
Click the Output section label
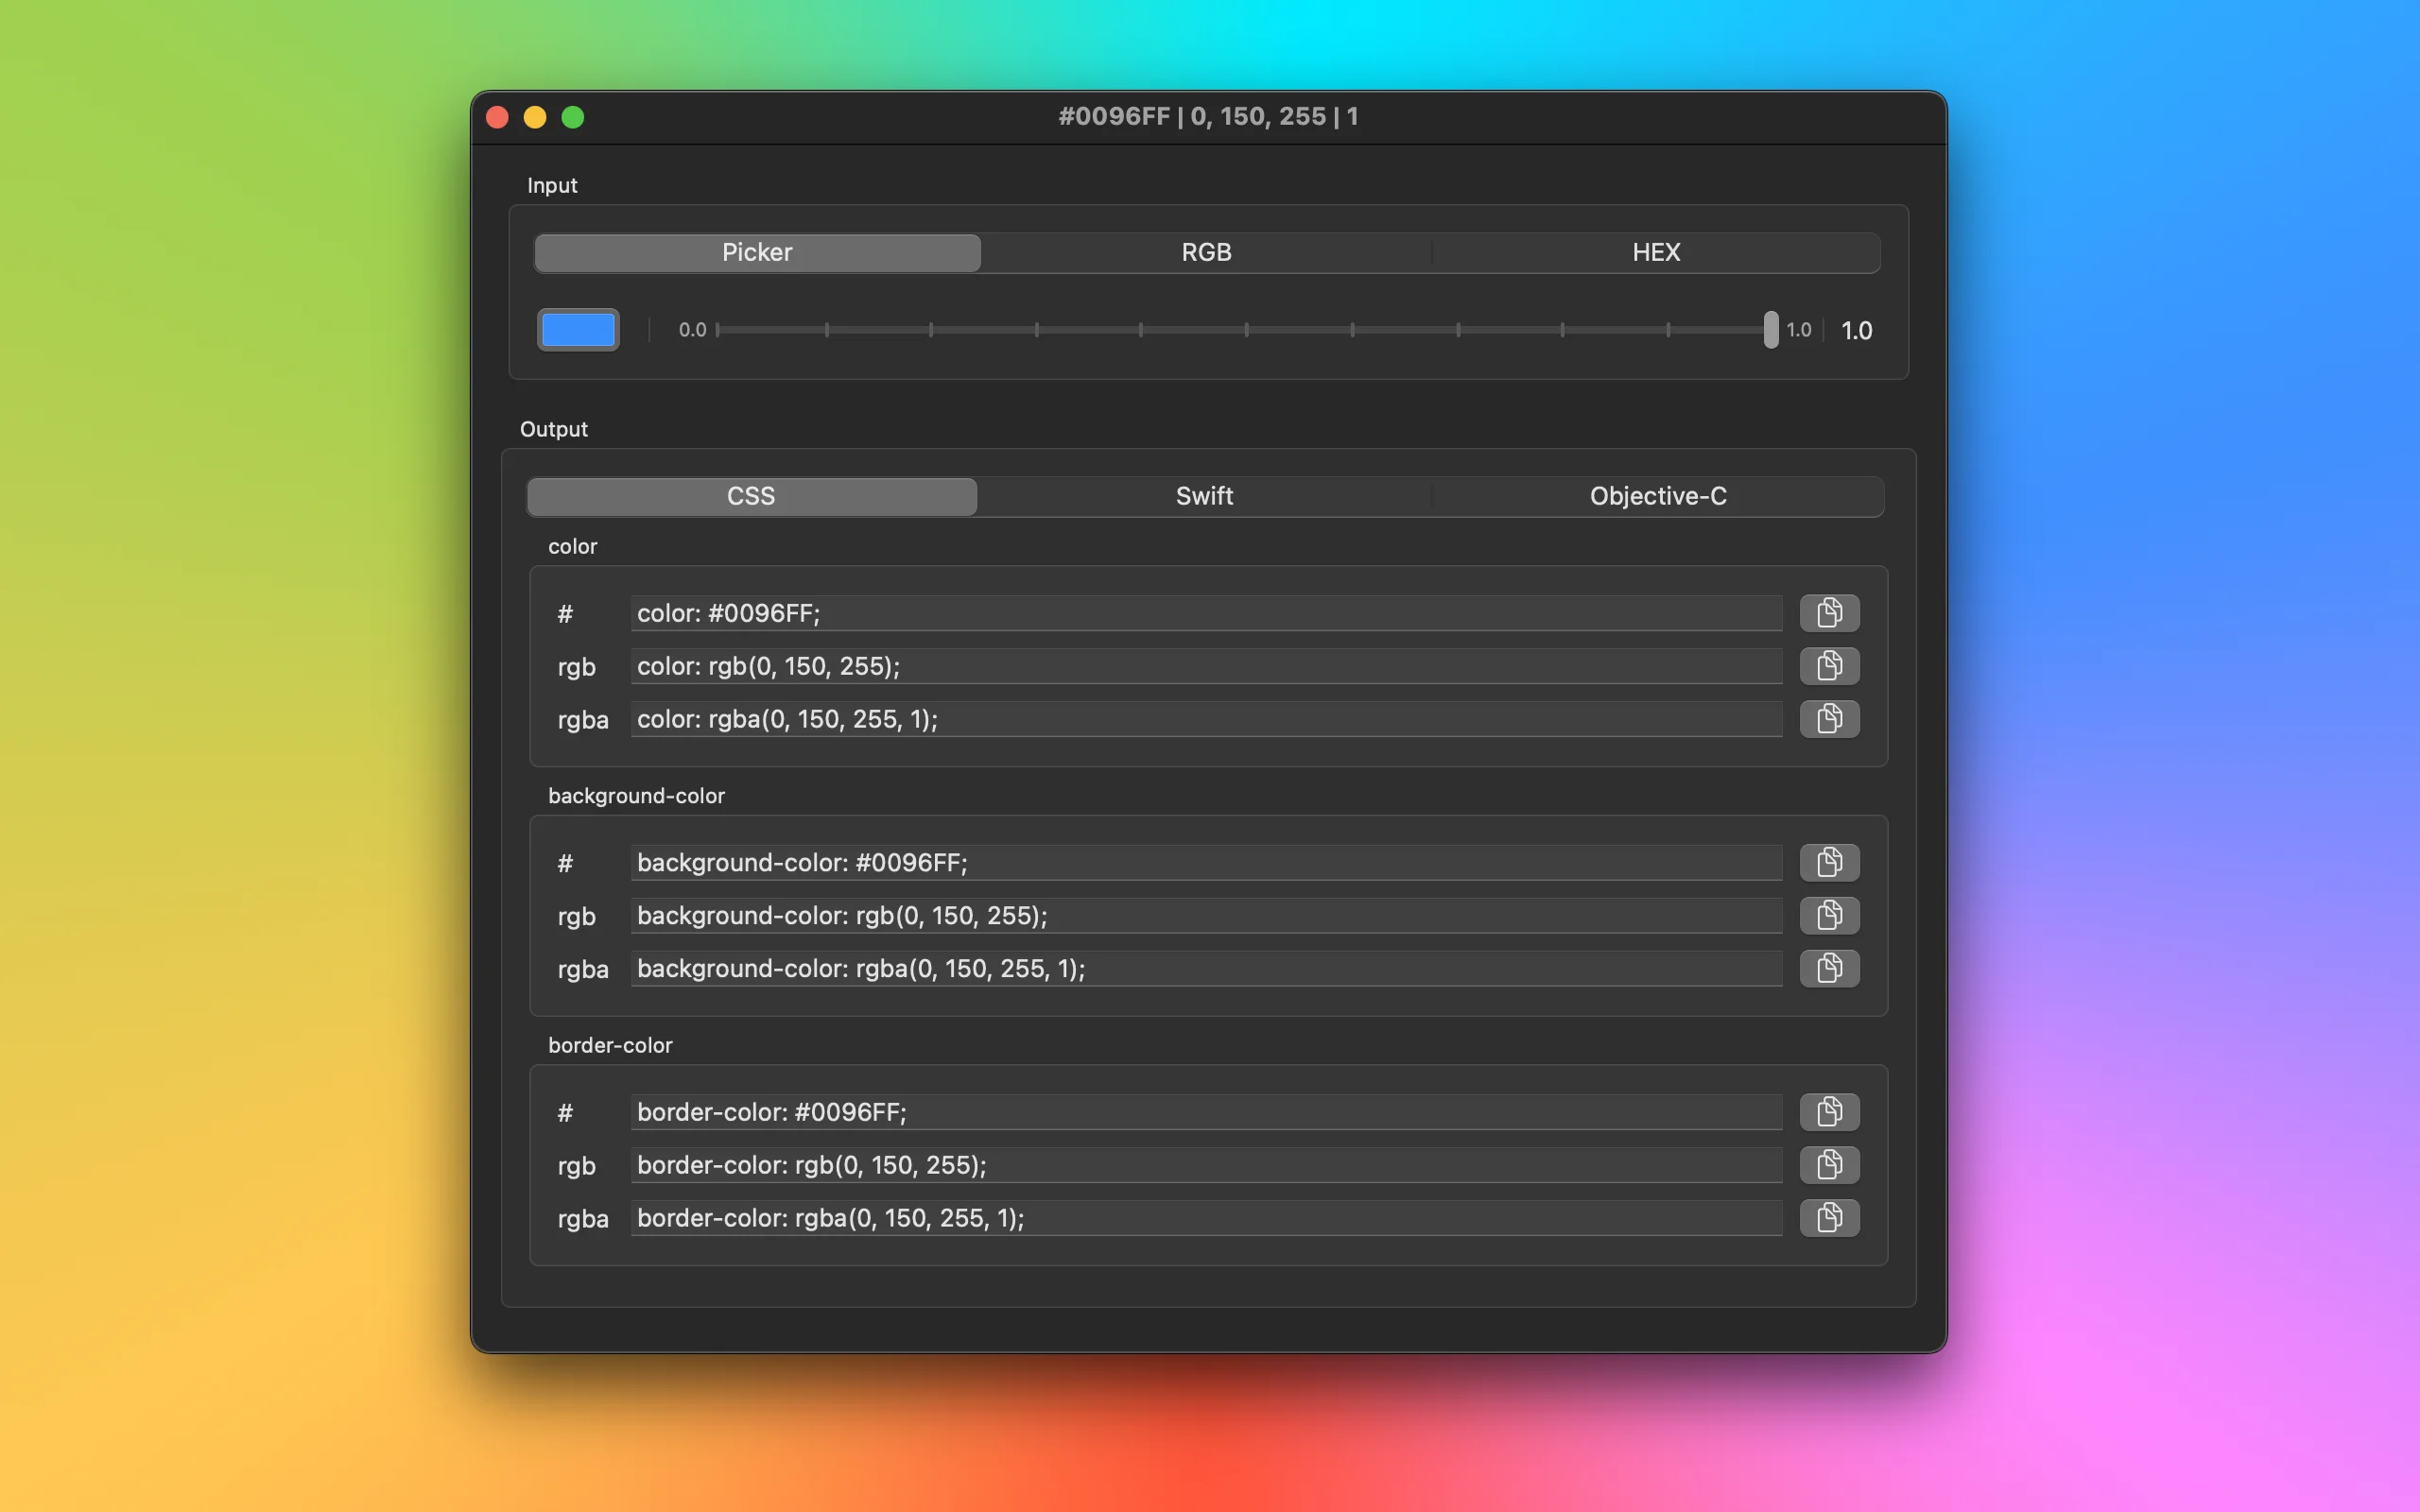554,430
